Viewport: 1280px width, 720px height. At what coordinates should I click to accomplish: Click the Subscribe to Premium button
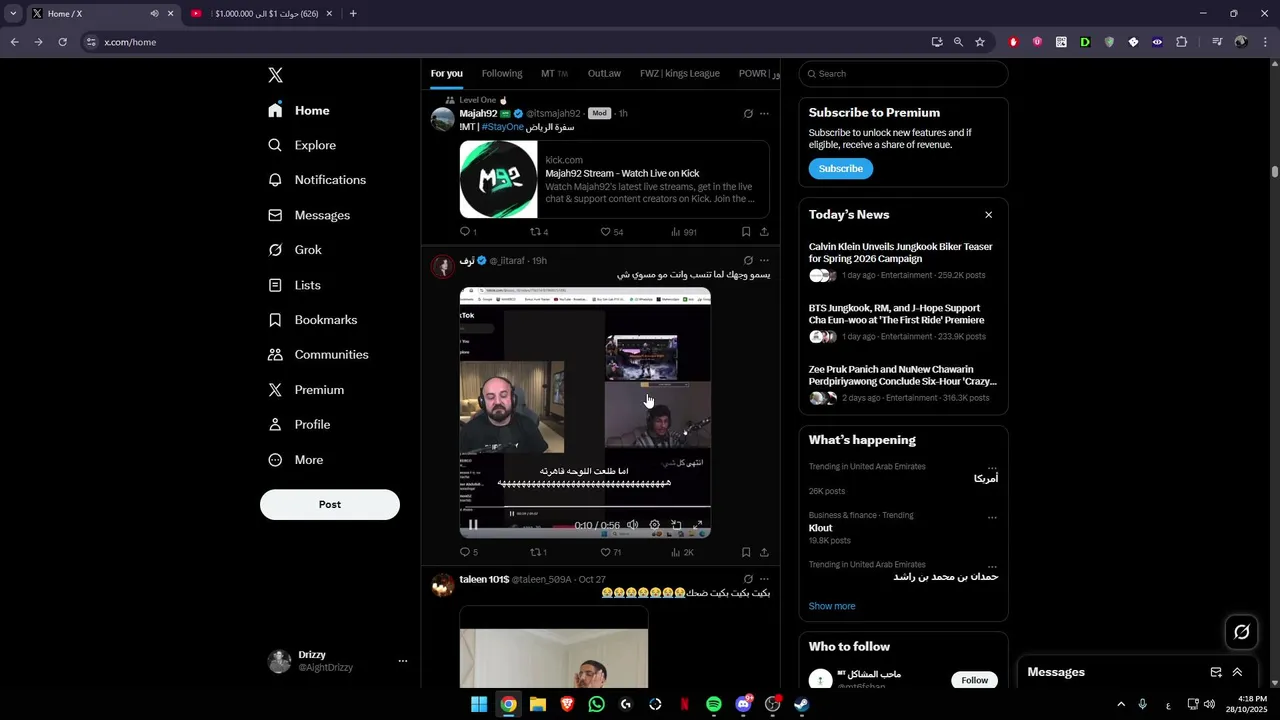point(841,169)
